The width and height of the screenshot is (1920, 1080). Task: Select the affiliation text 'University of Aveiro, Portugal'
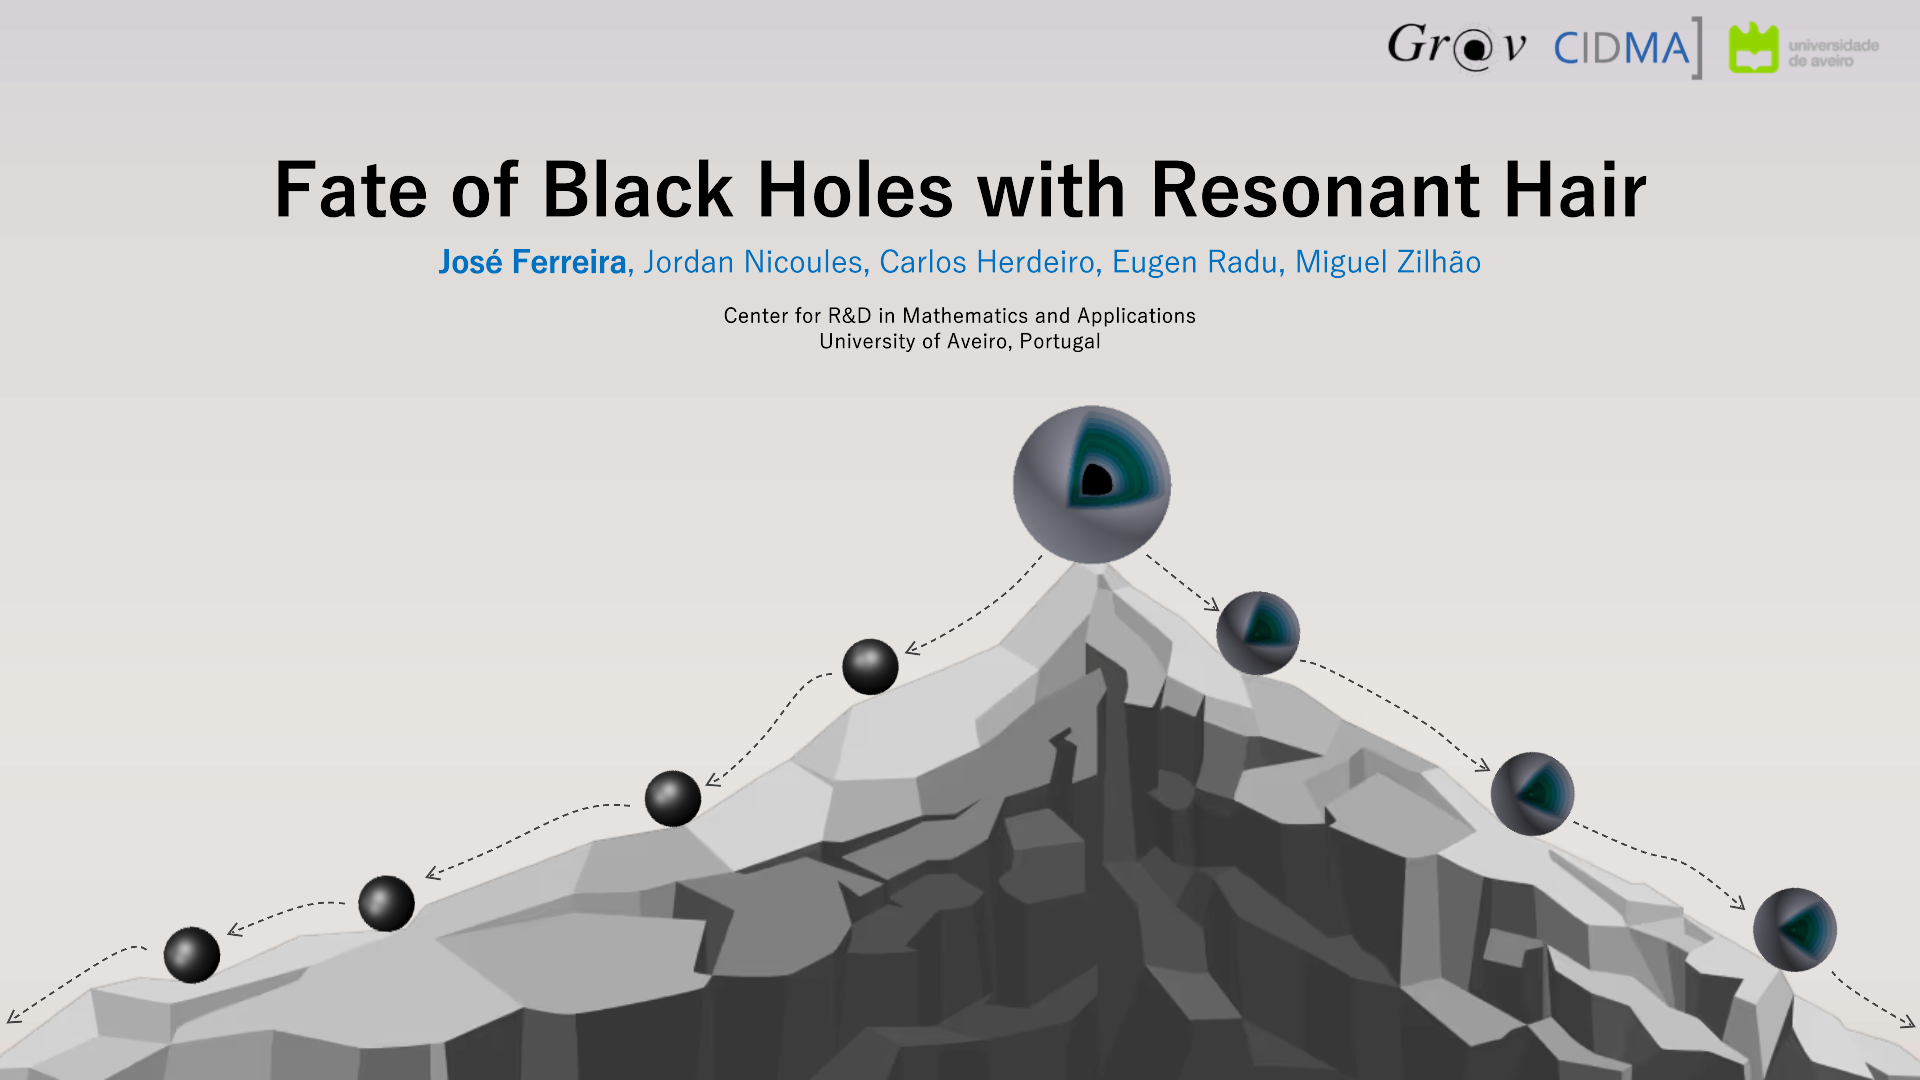tap(959, 341)
